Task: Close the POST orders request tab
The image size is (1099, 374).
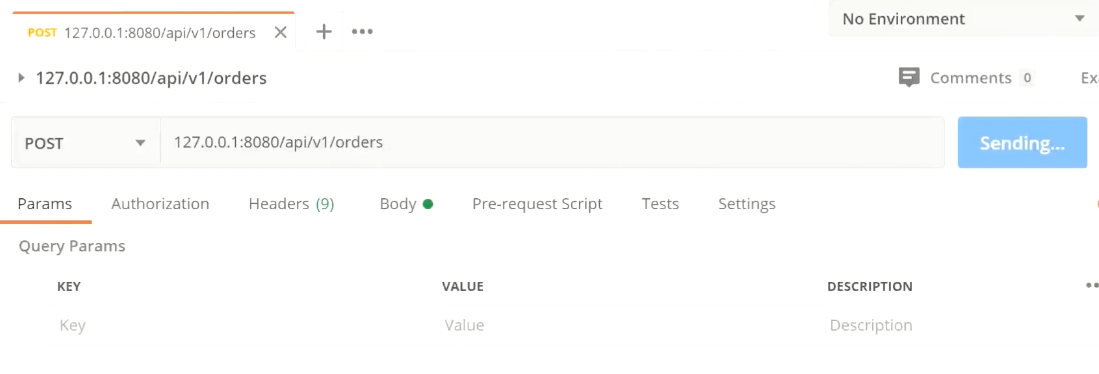Action: [x=280, y=32]
